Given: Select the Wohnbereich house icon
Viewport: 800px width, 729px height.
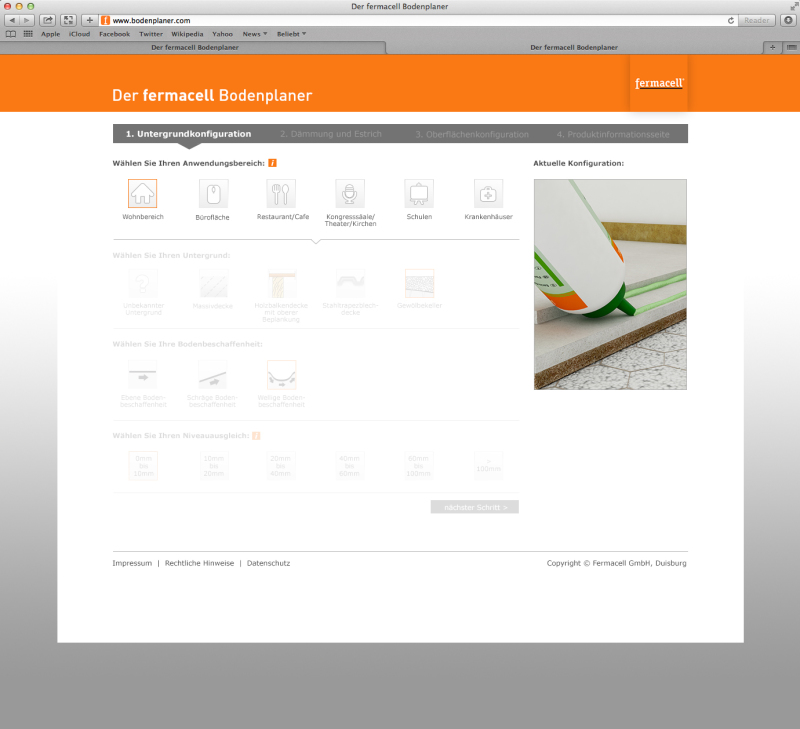Looking at the screenshot, I should 142,193.
